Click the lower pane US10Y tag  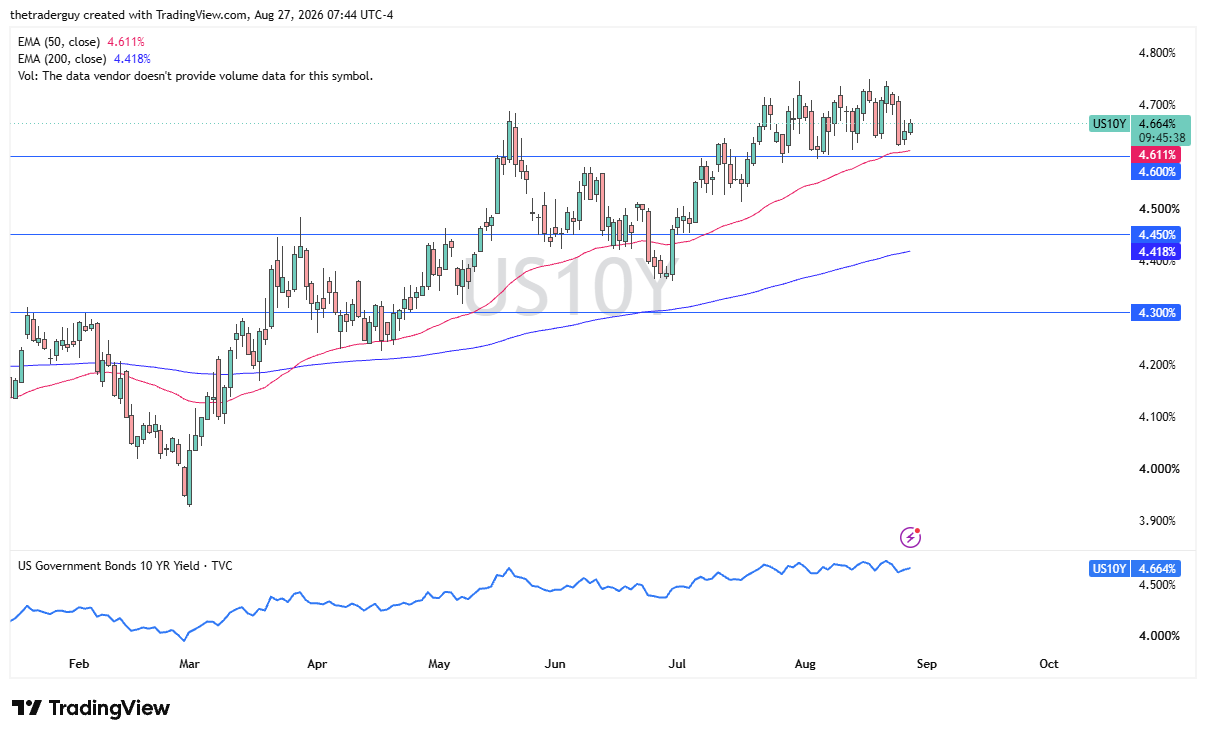tap(1109, 568)
